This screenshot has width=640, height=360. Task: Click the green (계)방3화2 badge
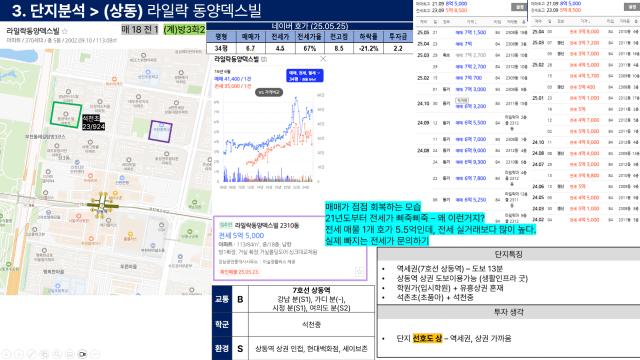coord(184,30)
